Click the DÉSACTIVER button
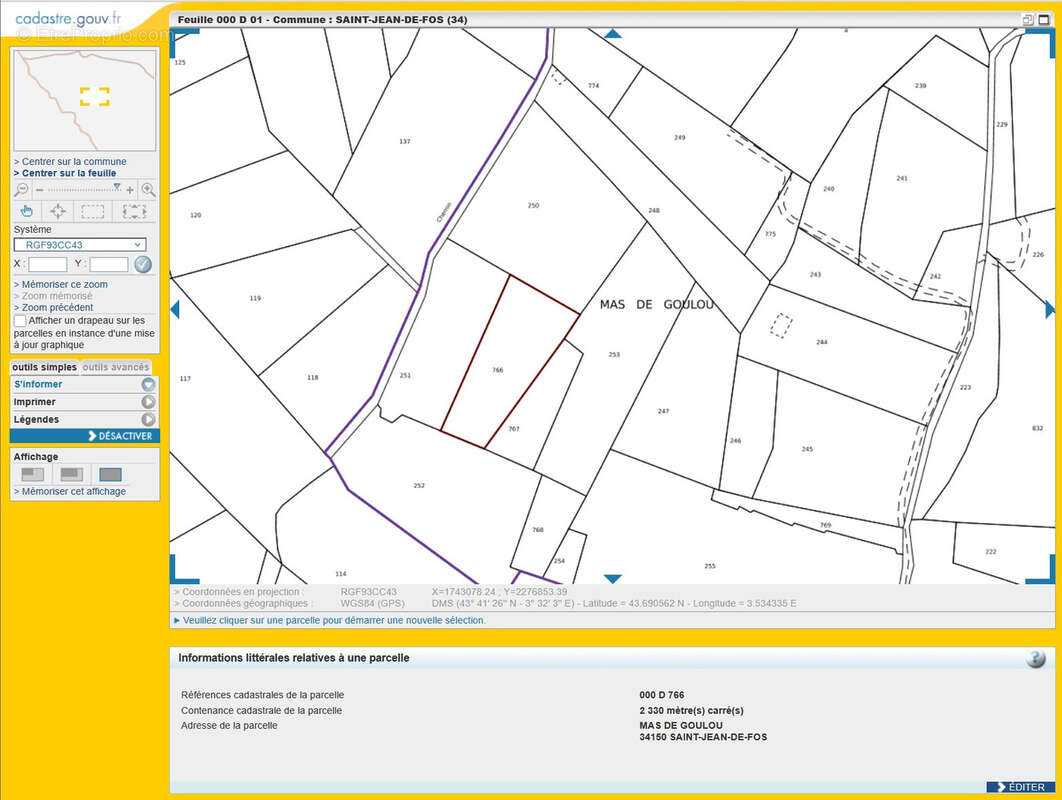1062x800 pixels. coord(120,436)
